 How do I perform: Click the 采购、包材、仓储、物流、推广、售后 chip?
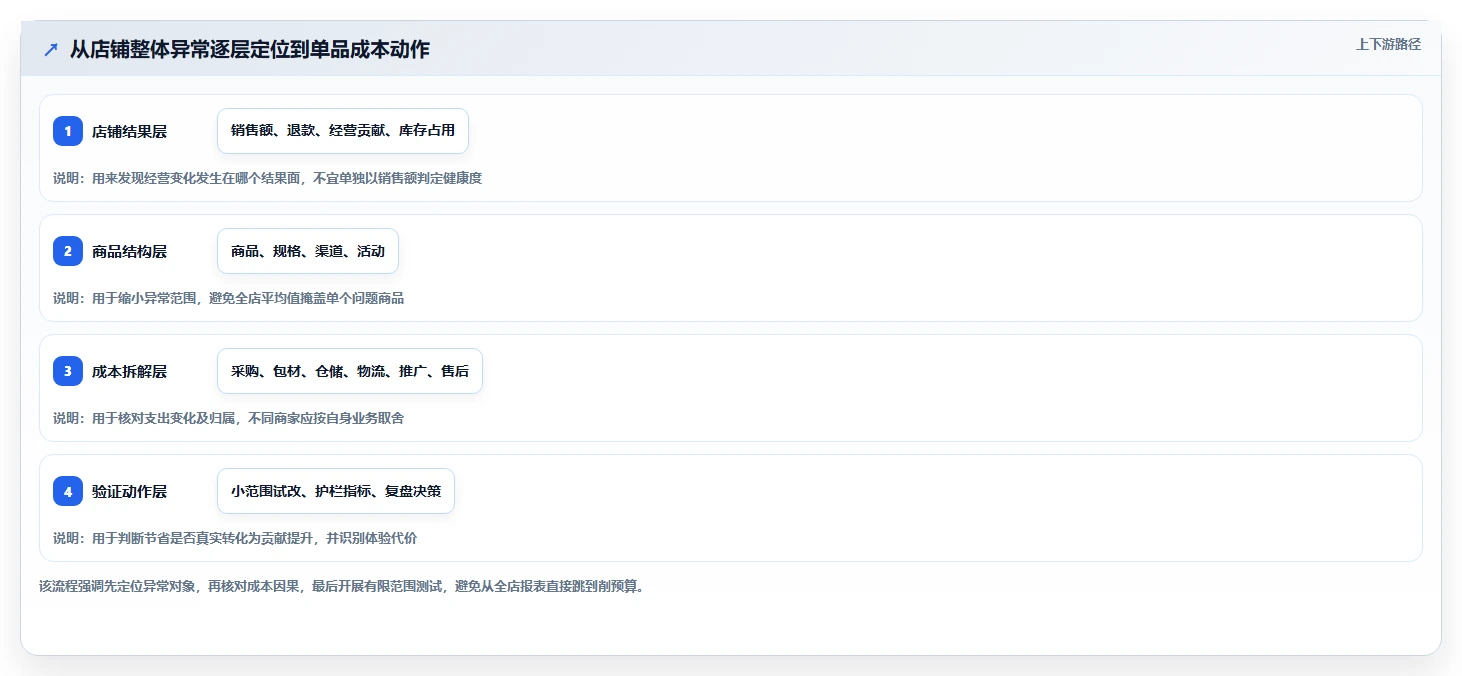350,371
